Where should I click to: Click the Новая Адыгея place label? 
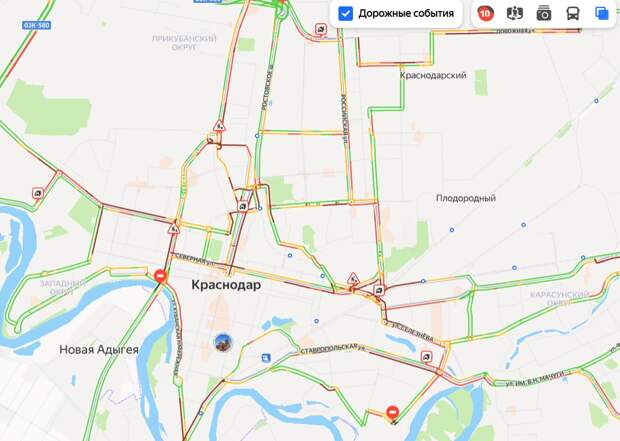pyautogui.click(x=99, y=350)
